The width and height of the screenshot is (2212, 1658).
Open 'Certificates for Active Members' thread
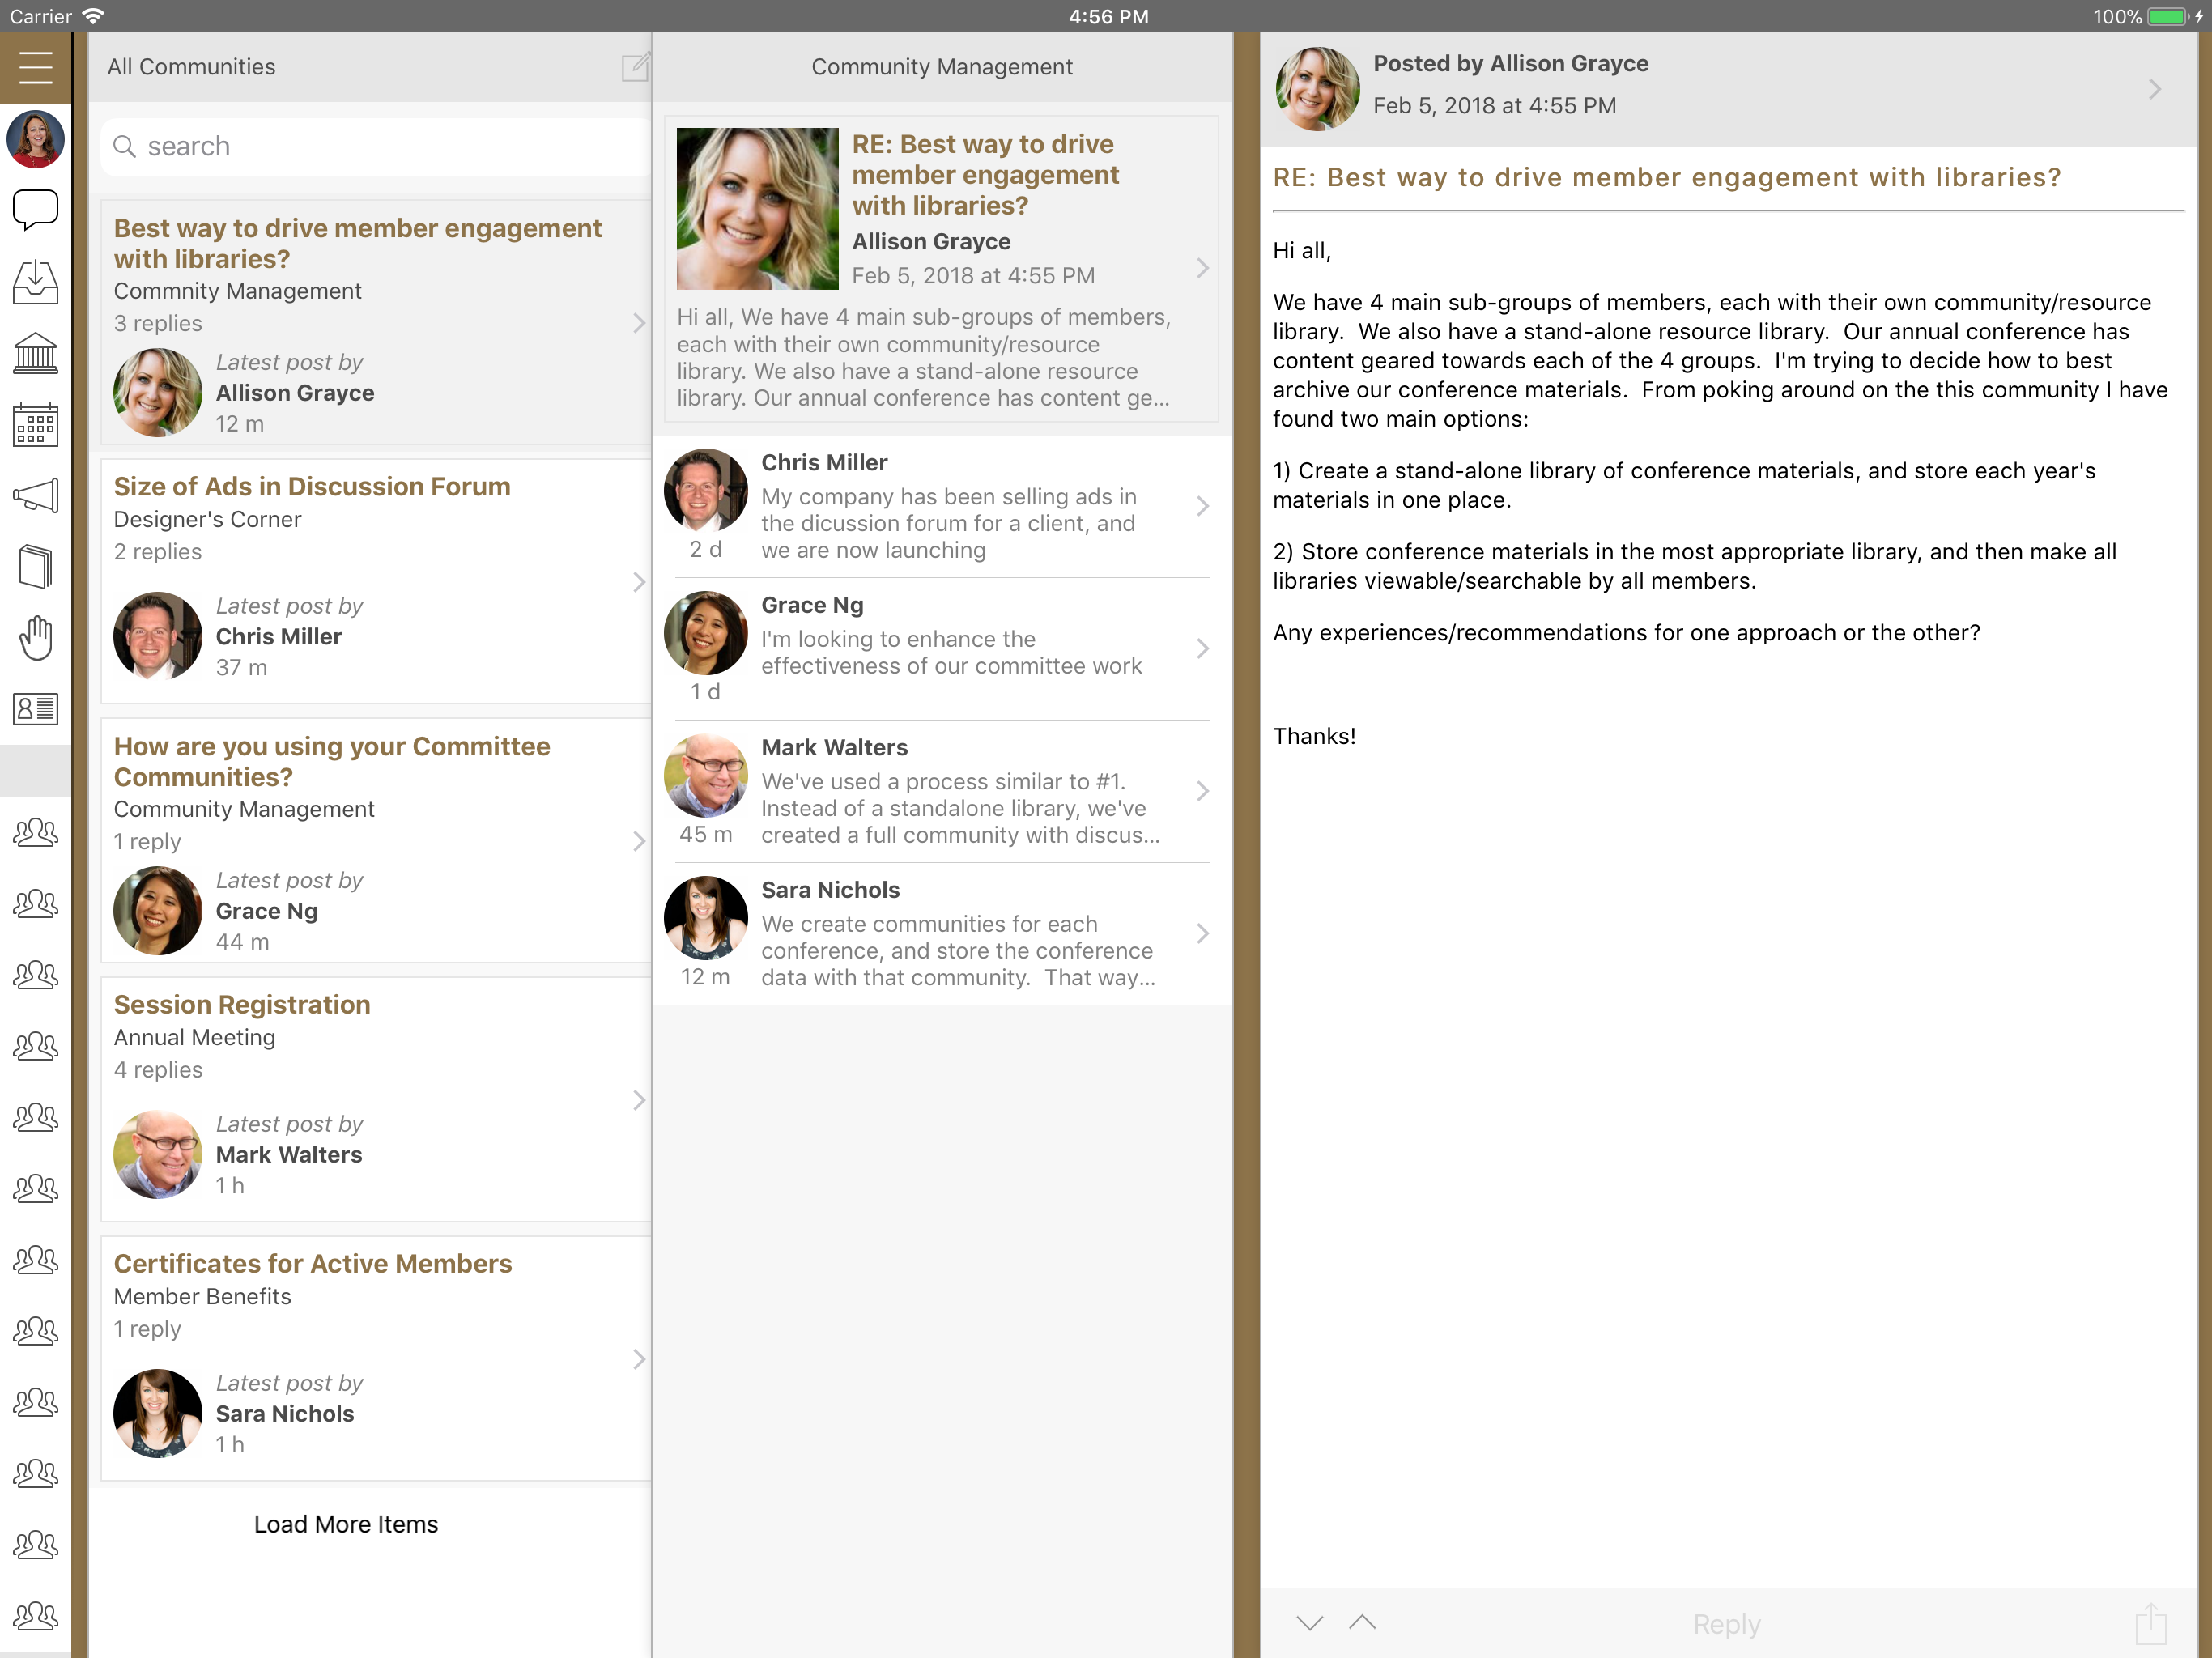pos(376,1358)
